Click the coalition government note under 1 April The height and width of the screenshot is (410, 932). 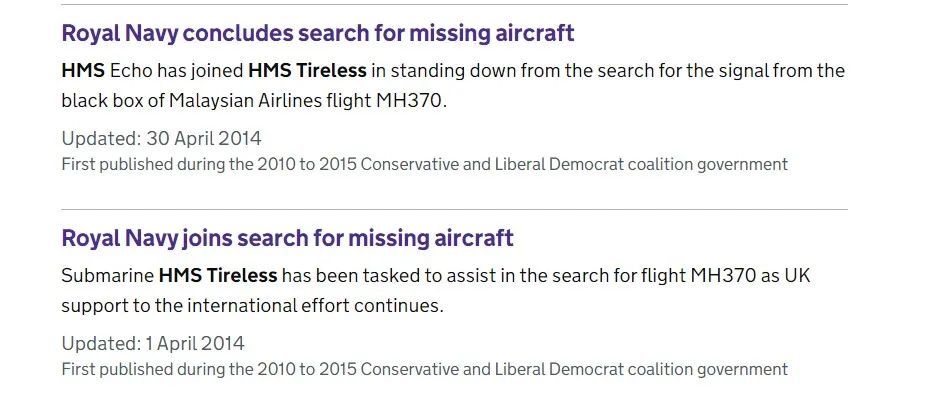[424, 369]
